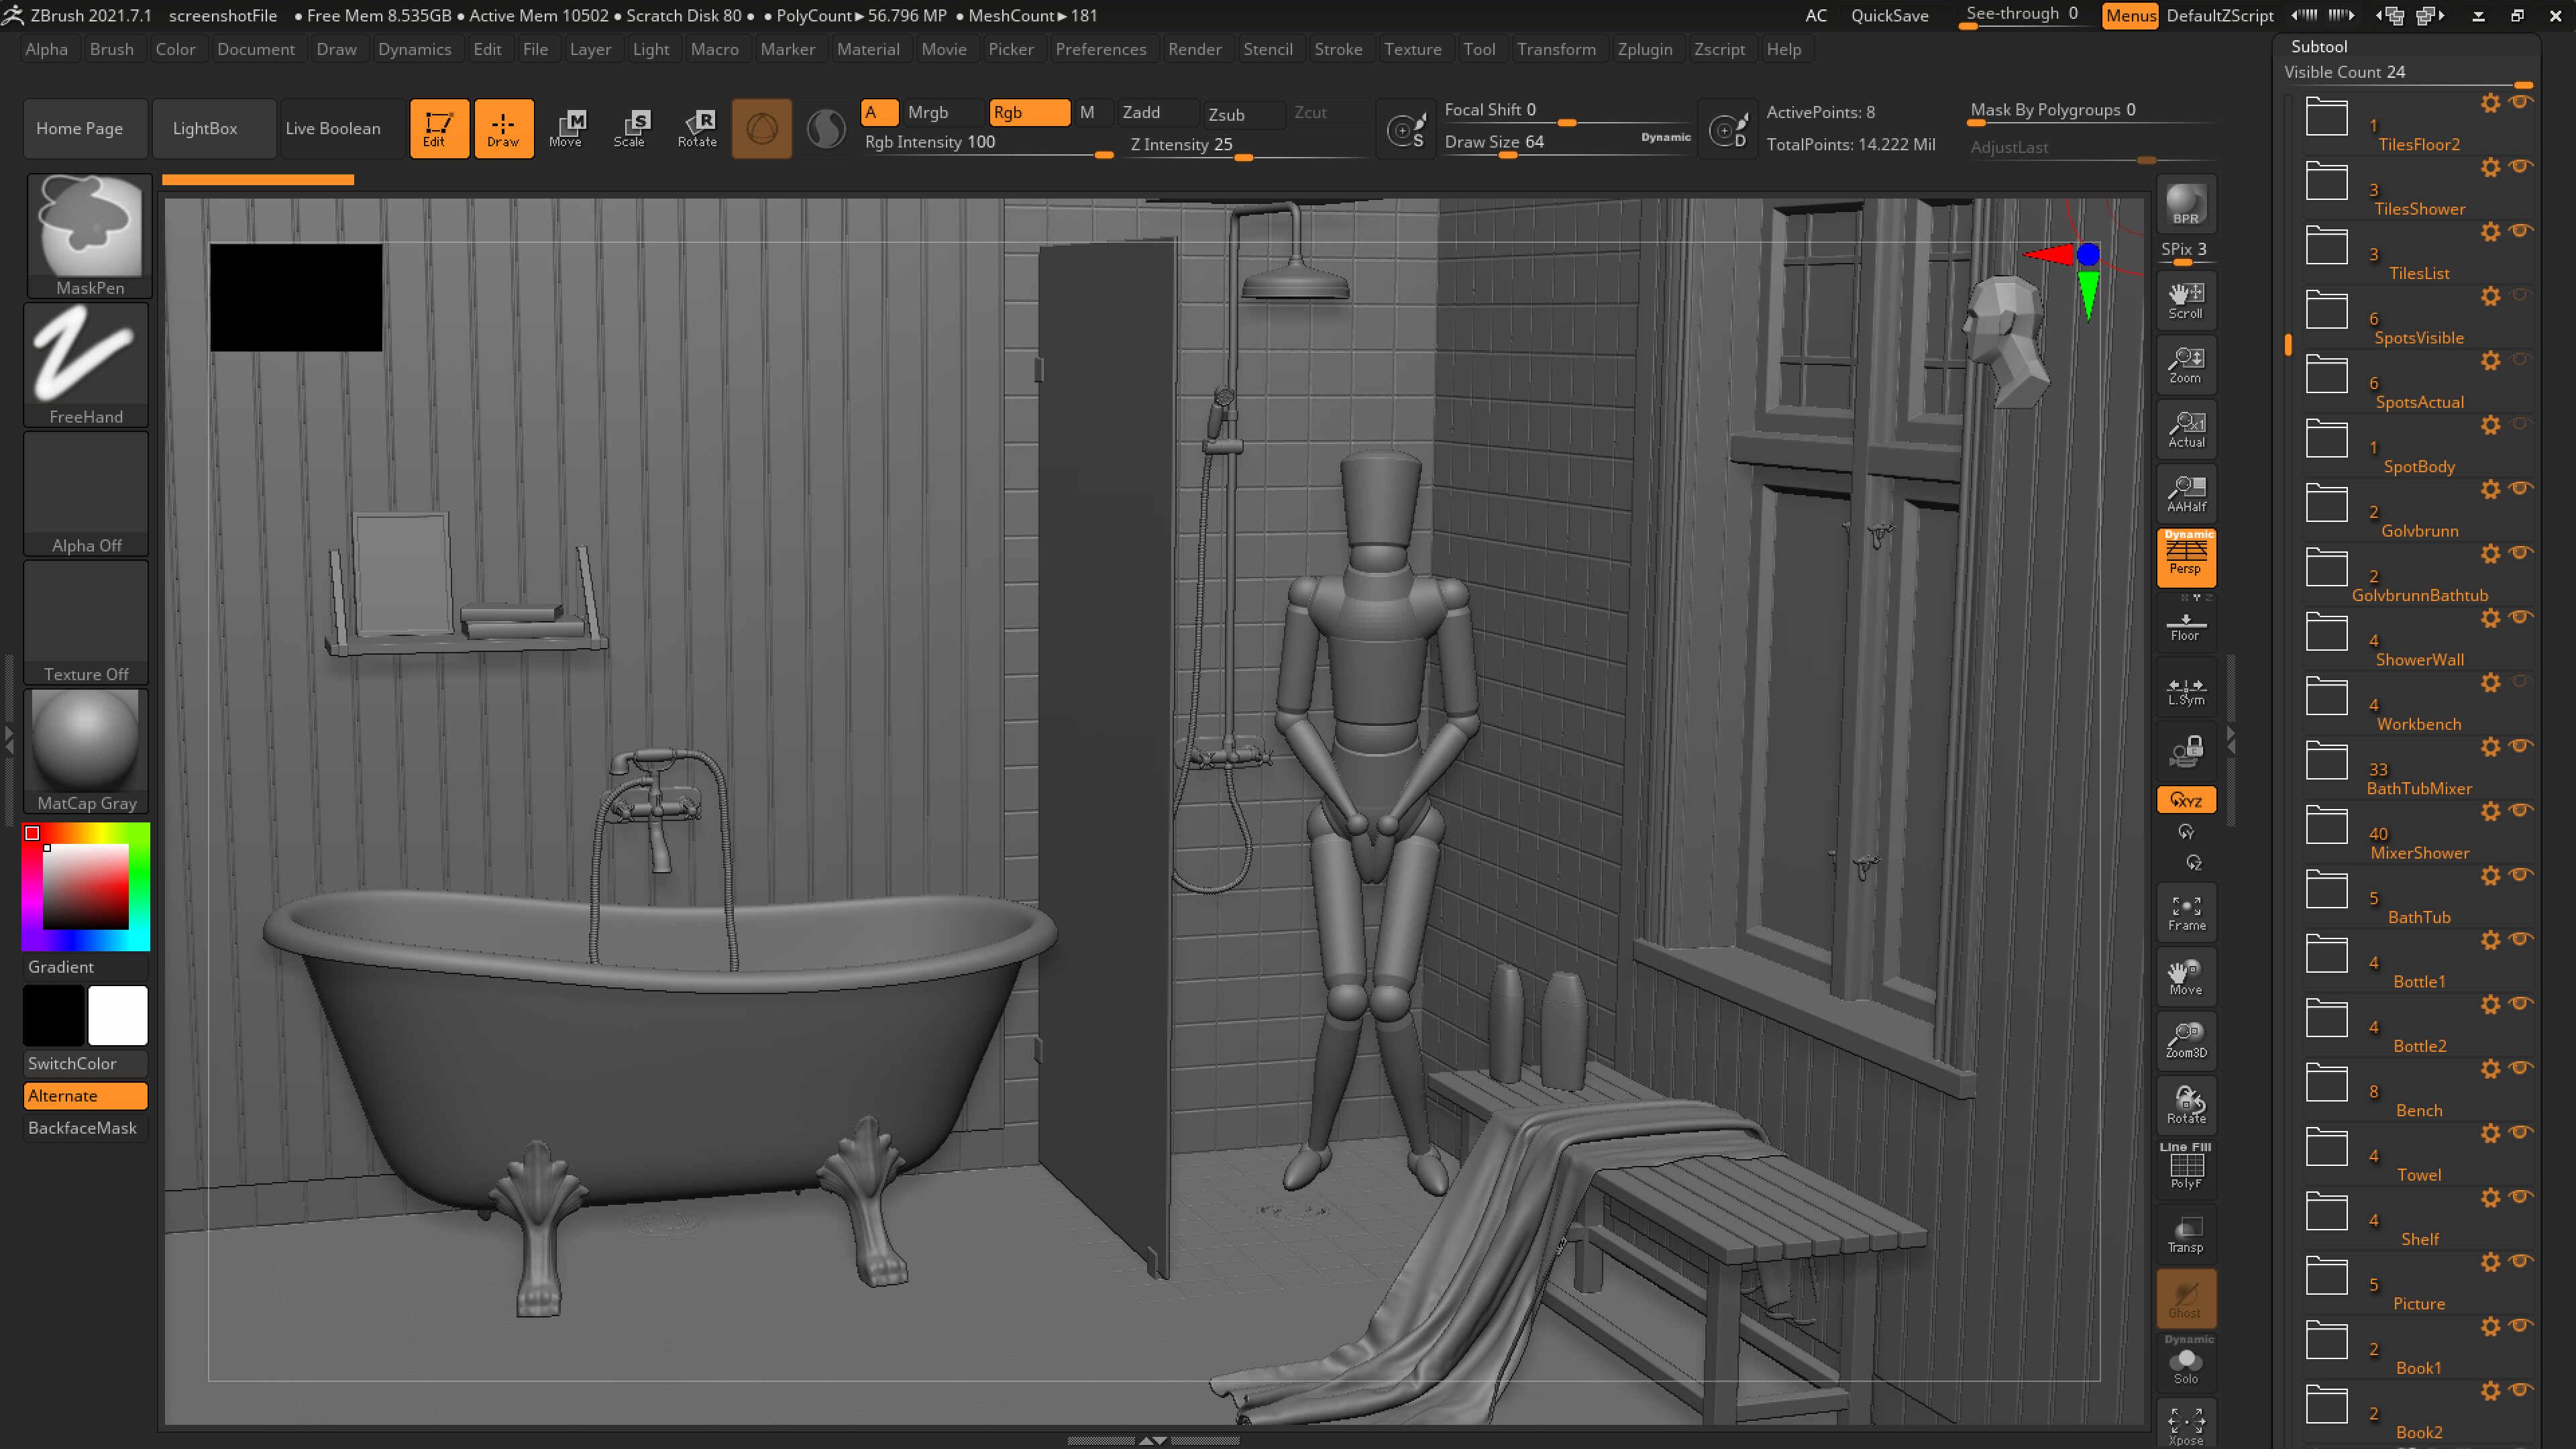
Task: Click the white secondary color swatch
Action: (118, 1016)
